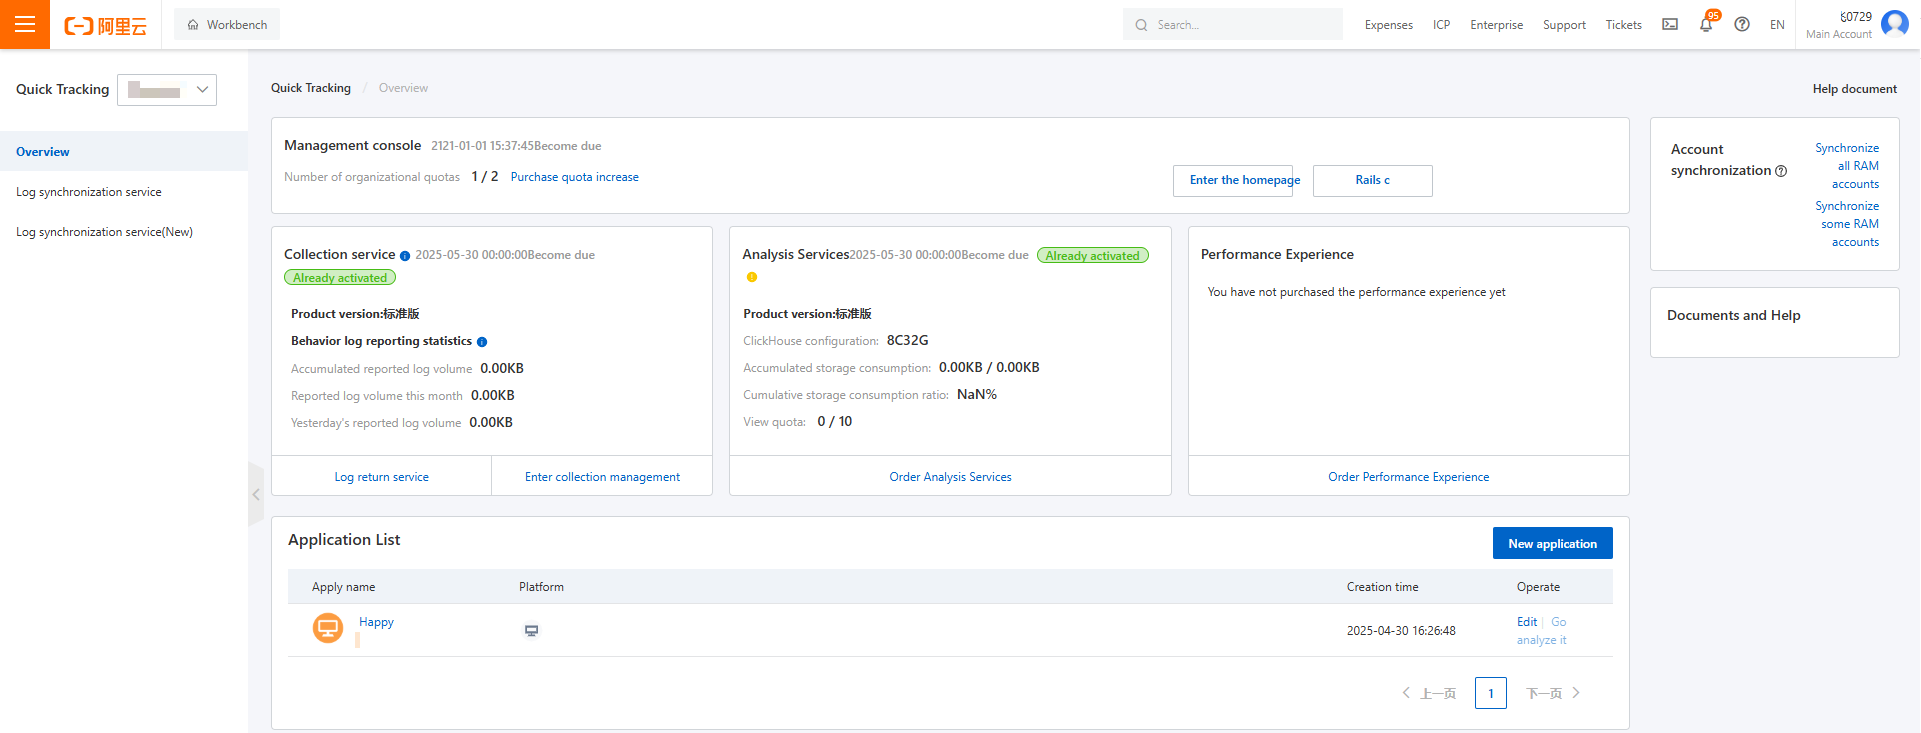
Task: Click the Alibaba Cloud logo
Action: [x=105, y=25]
